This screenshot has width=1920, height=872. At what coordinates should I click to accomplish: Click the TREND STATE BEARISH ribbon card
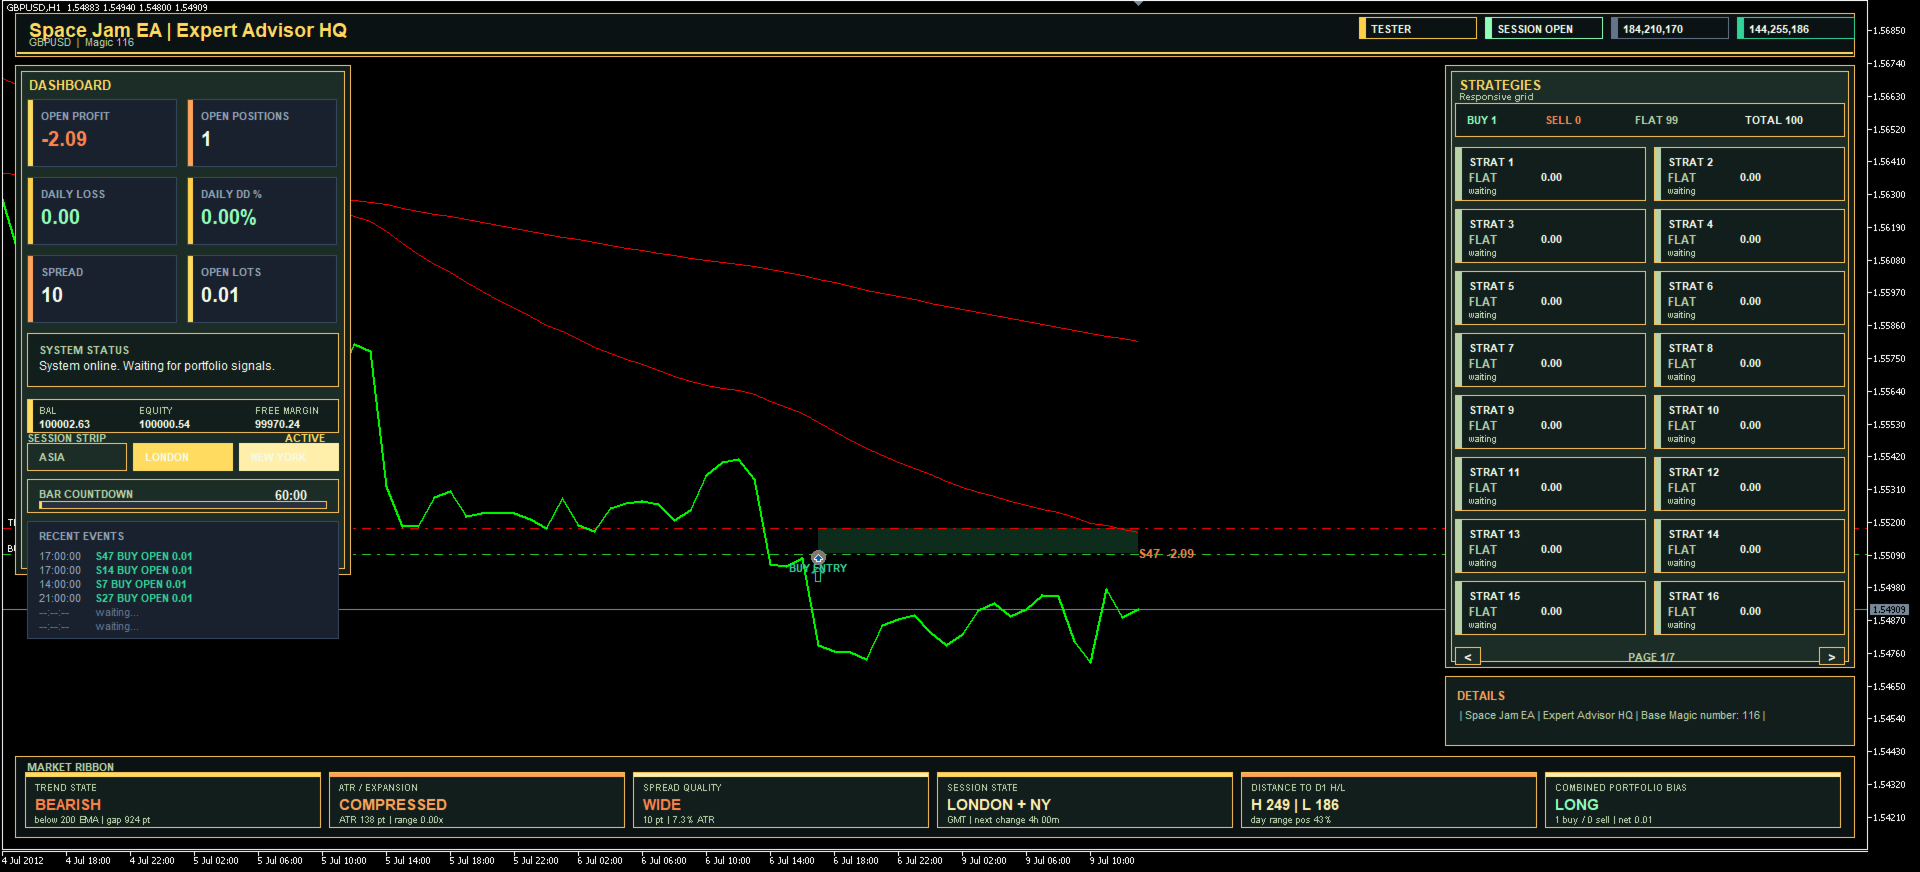coord(173,800)
